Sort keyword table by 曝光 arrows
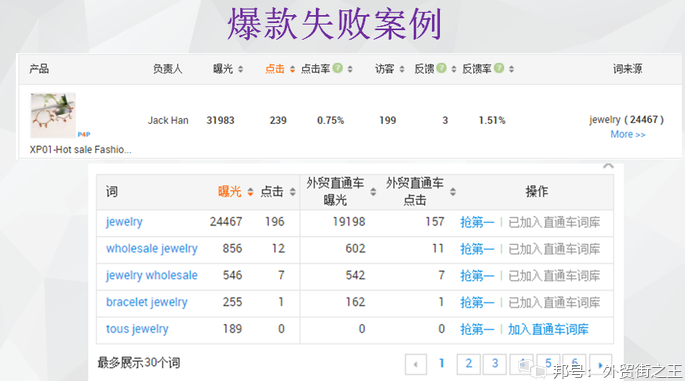This screenshot has height=381, width=685. tap(250, 192)
